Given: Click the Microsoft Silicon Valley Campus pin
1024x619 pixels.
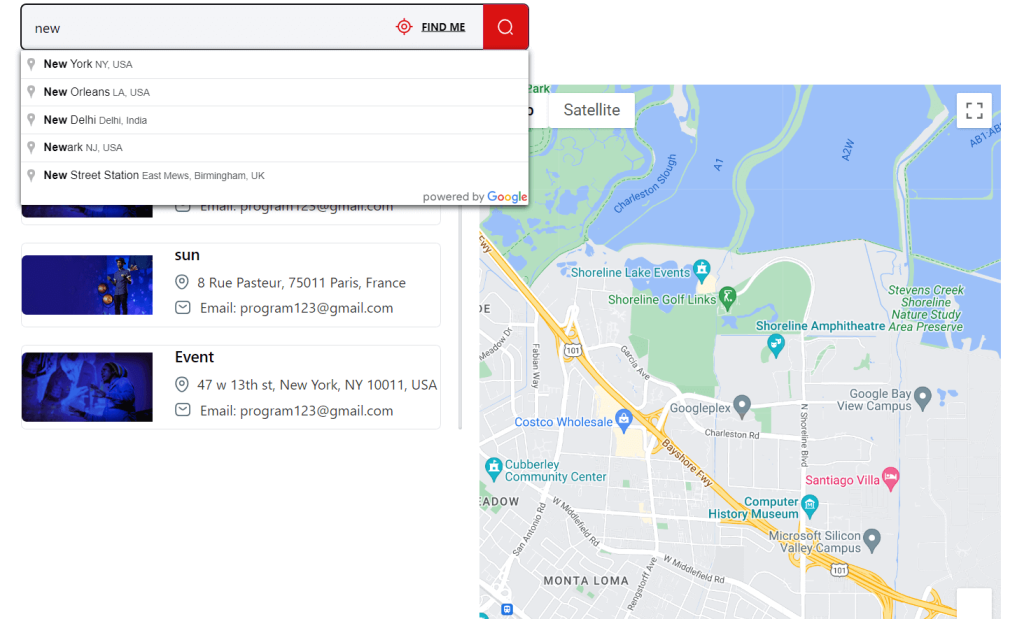Looking at the screenshot, I should coord(872,540).
